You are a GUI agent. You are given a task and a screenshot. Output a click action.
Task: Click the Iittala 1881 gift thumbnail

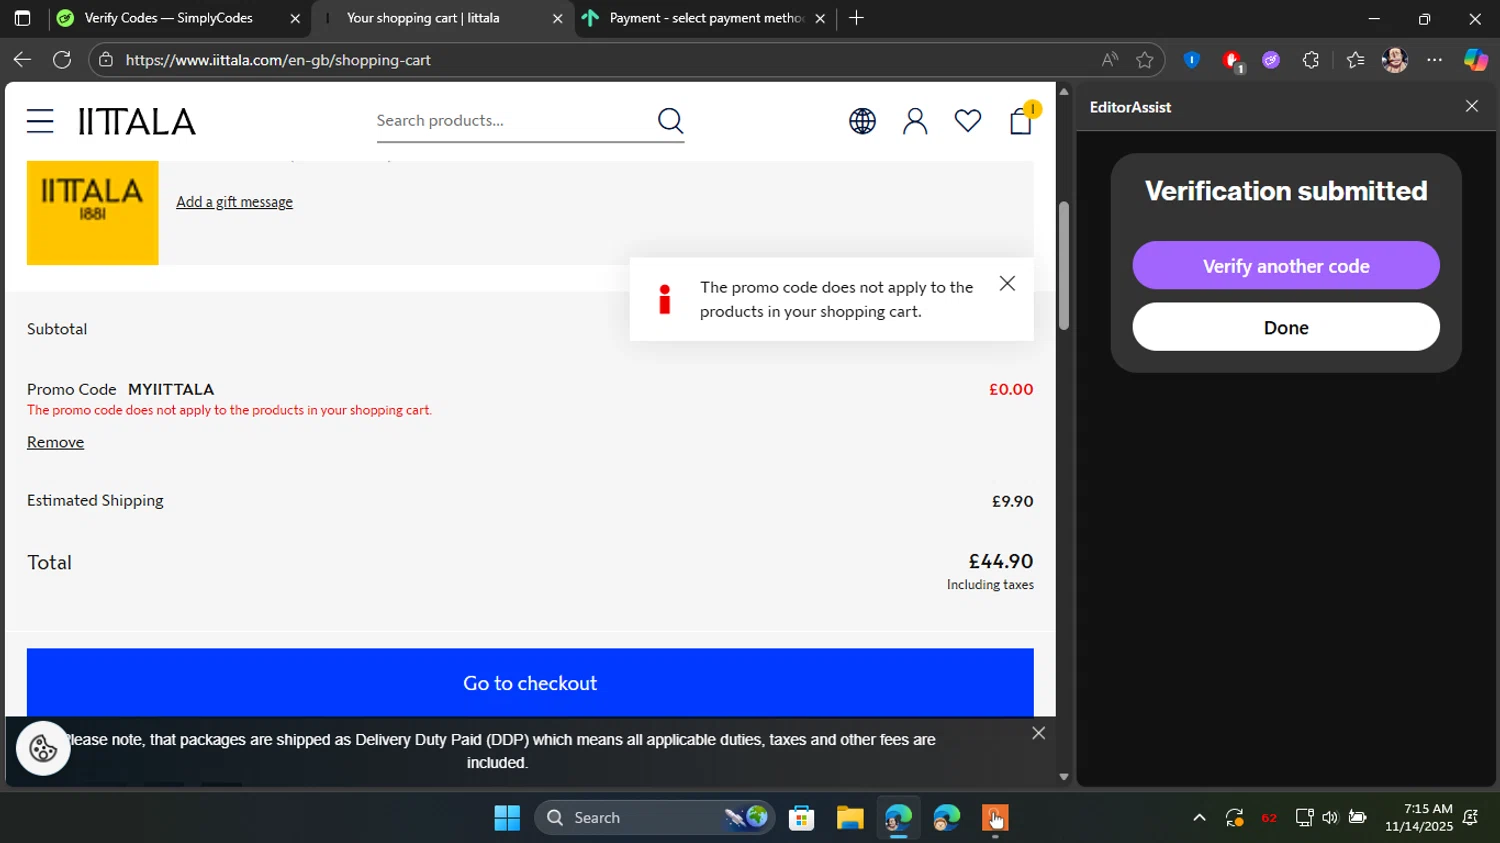coord(92,212)
